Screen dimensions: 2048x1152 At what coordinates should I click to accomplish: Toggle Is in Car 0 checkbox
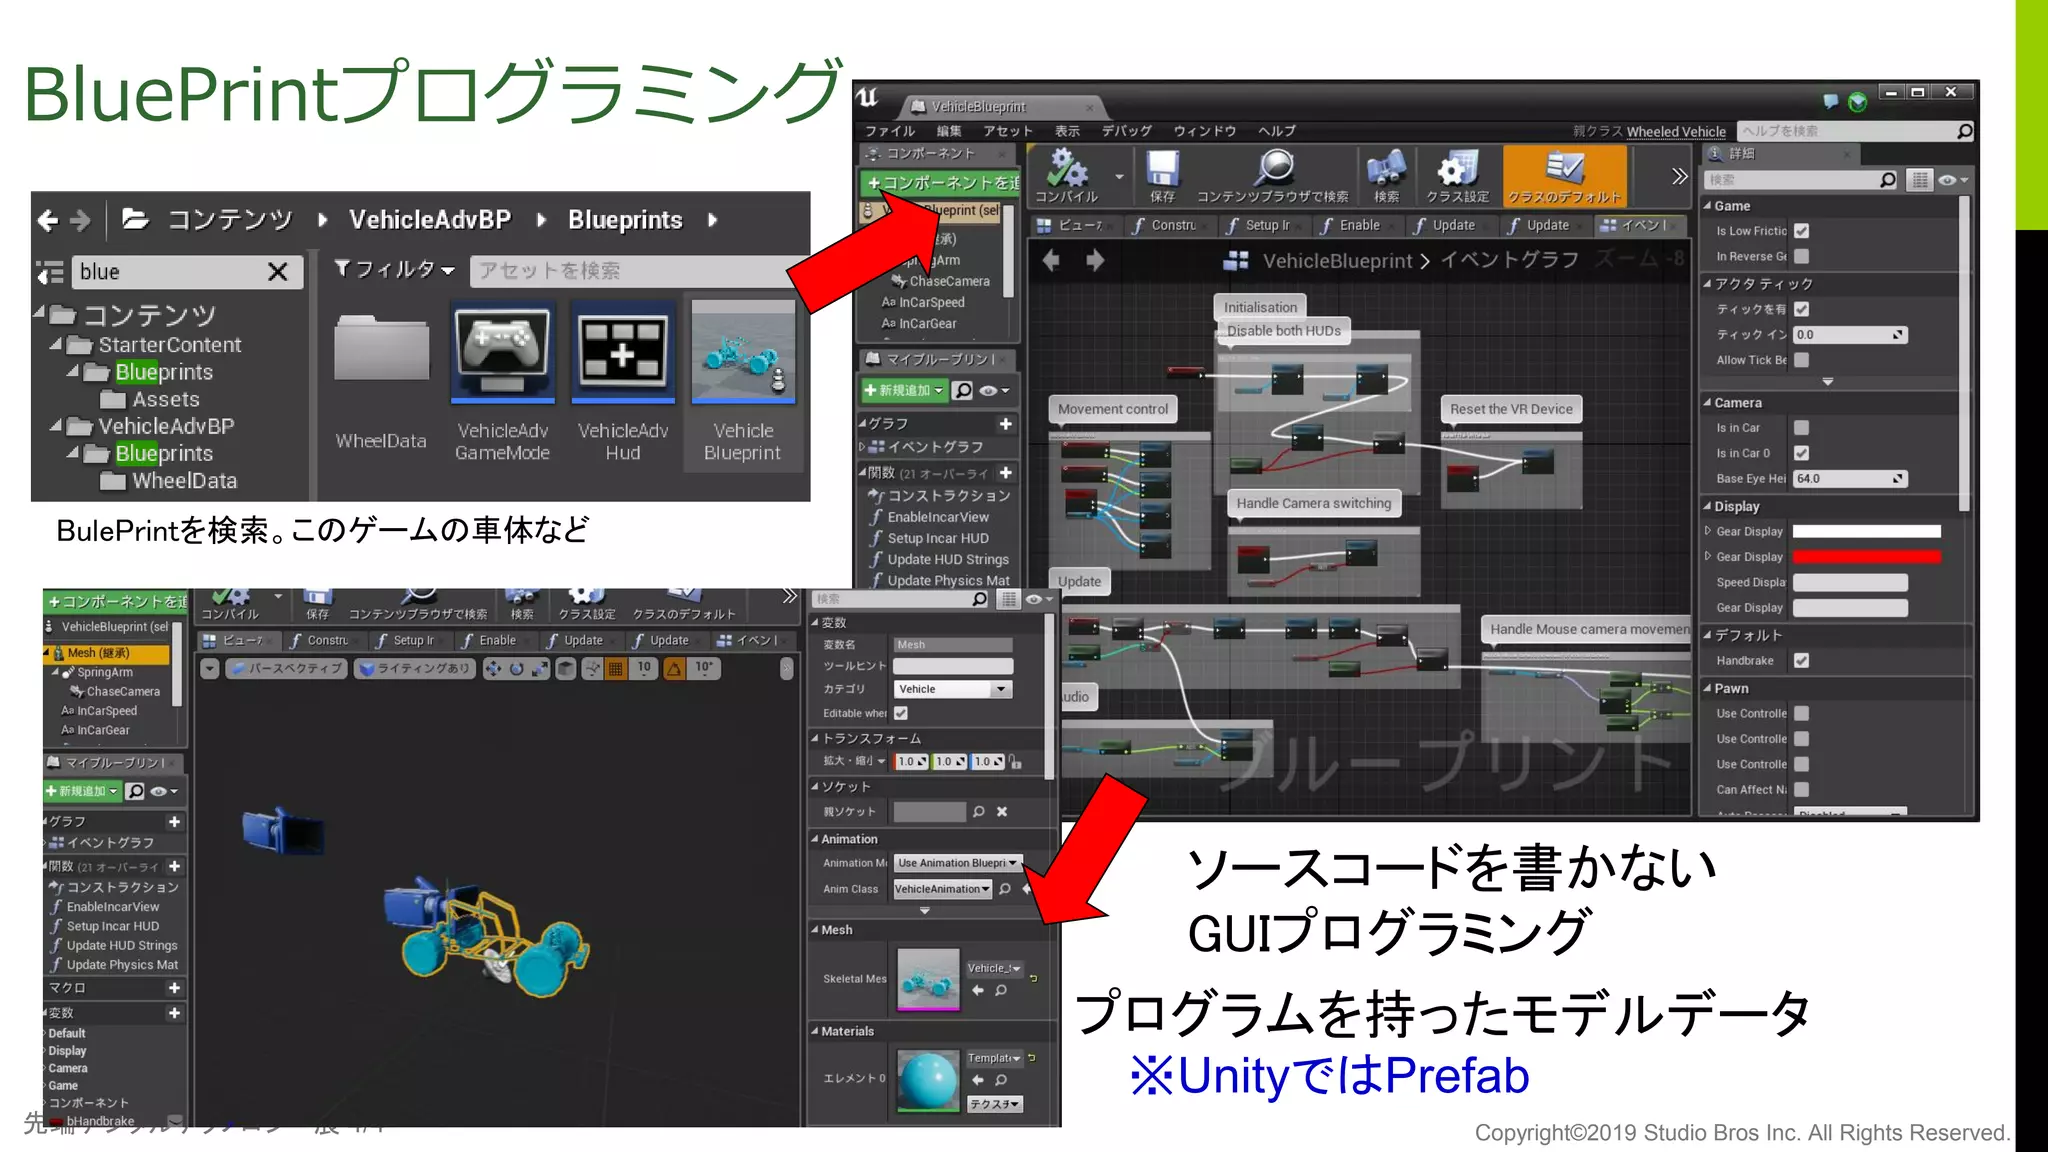point(1801,453)
